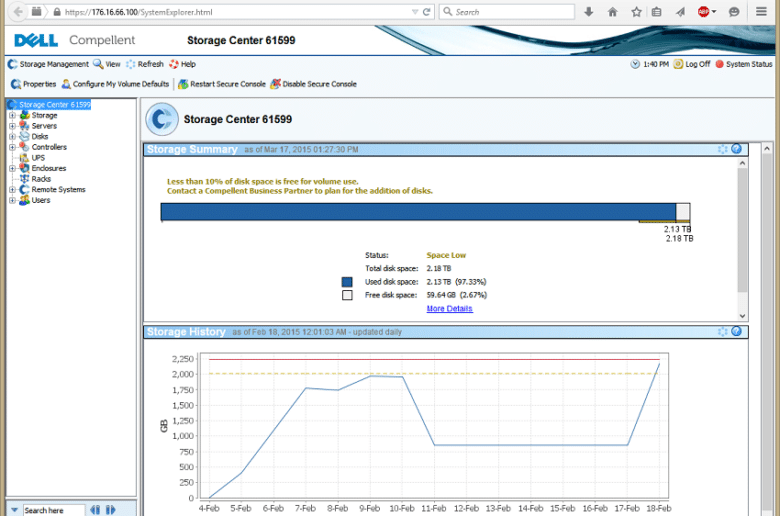Click the white Free disk space swatch
780x516 pixels.
347,295
